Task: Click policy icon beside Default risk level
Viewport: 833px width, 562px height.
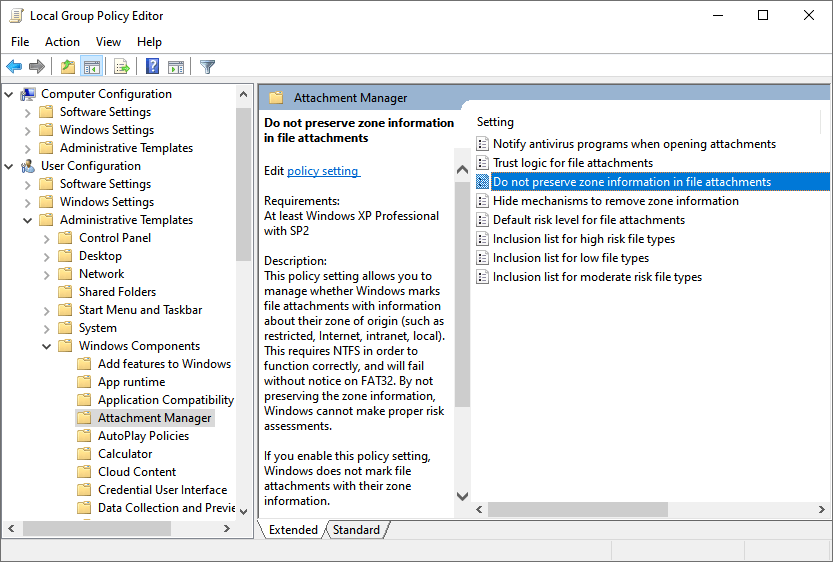Action: (x=482, y=220)
